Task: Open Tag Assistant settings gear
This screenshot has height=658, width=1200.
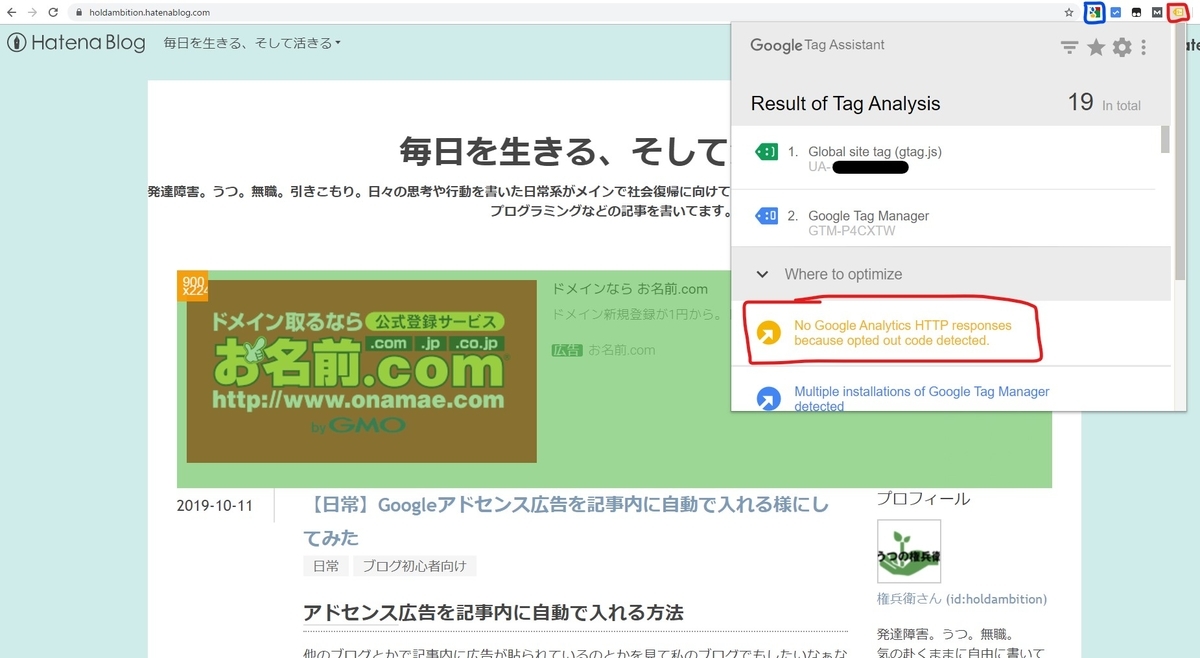Action: click(x=1122, y=47)
